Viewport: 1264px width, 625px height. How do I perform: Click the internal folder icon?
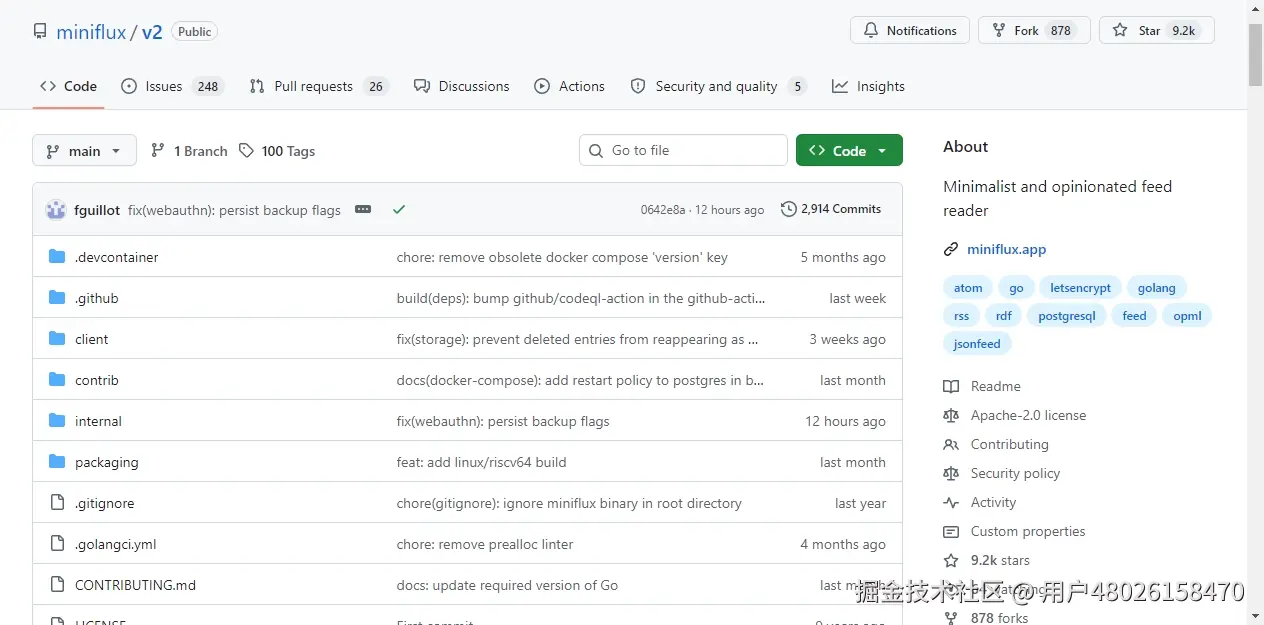[x=57, y=421]
